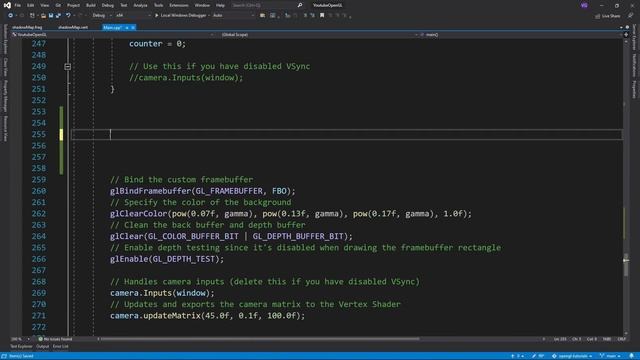
Task: Click the Item(s) Saved status text
Action: click(x=21, y=356)
